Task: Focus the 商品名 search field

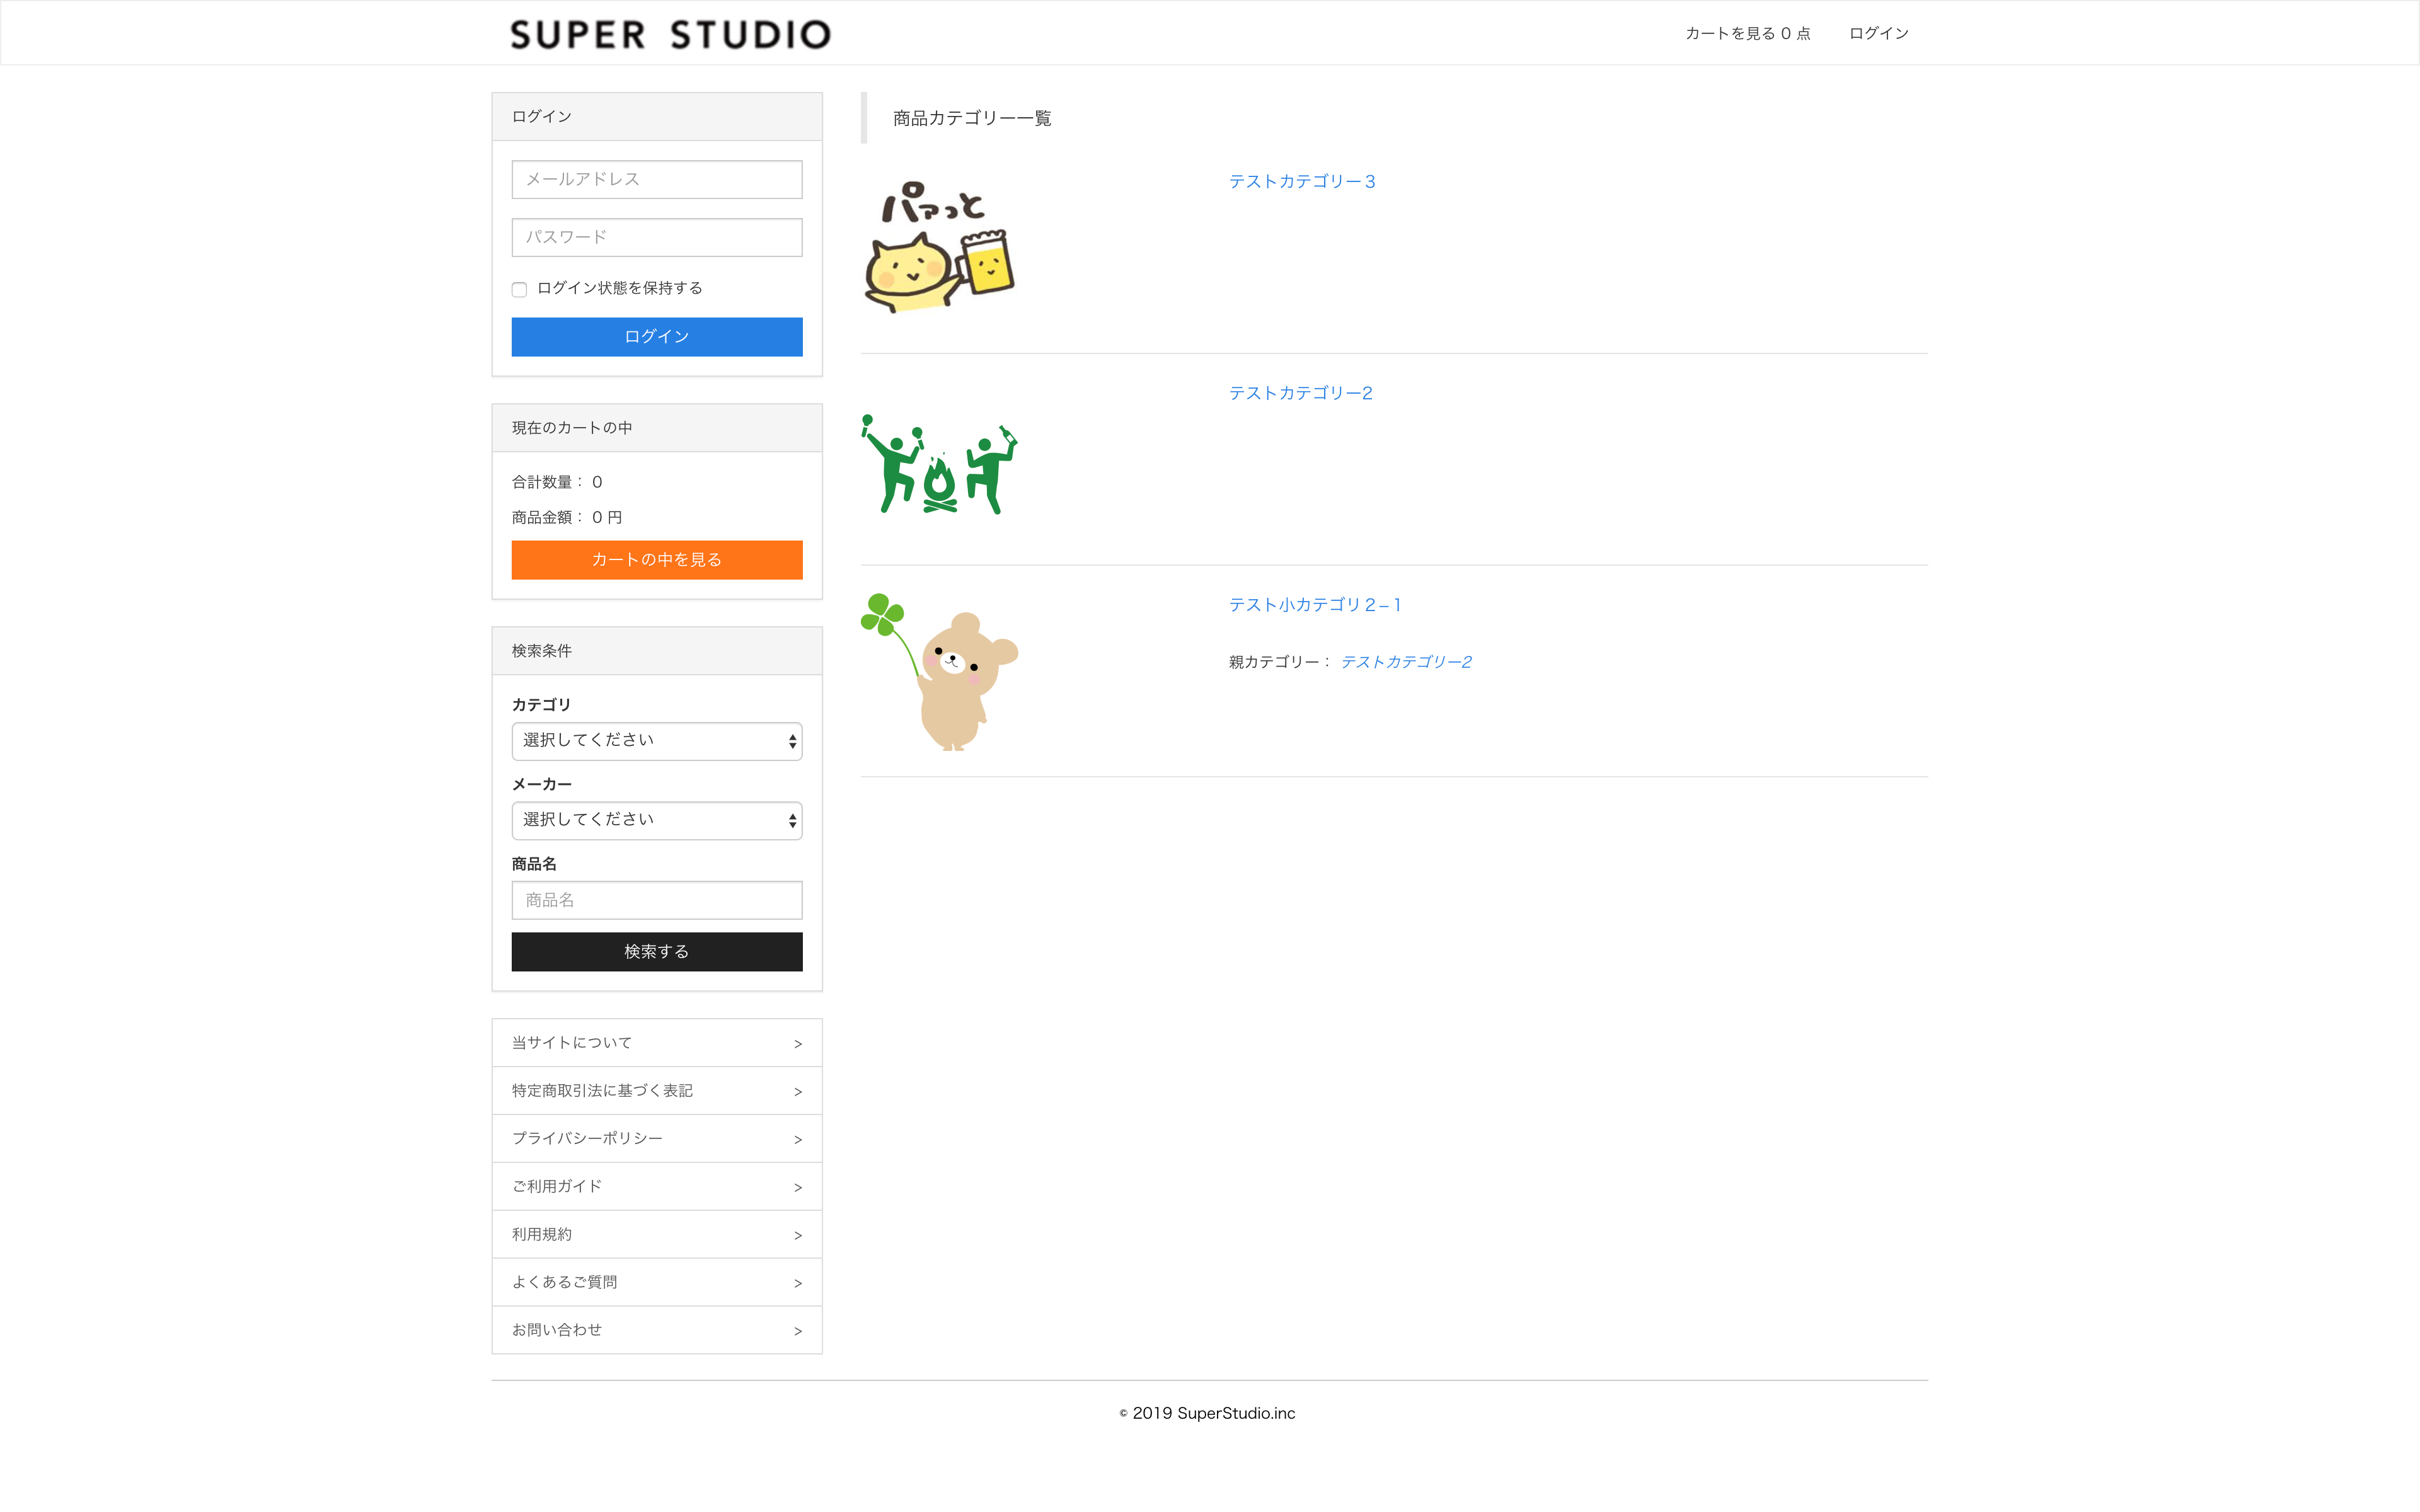Action: (x=657, y=900)
